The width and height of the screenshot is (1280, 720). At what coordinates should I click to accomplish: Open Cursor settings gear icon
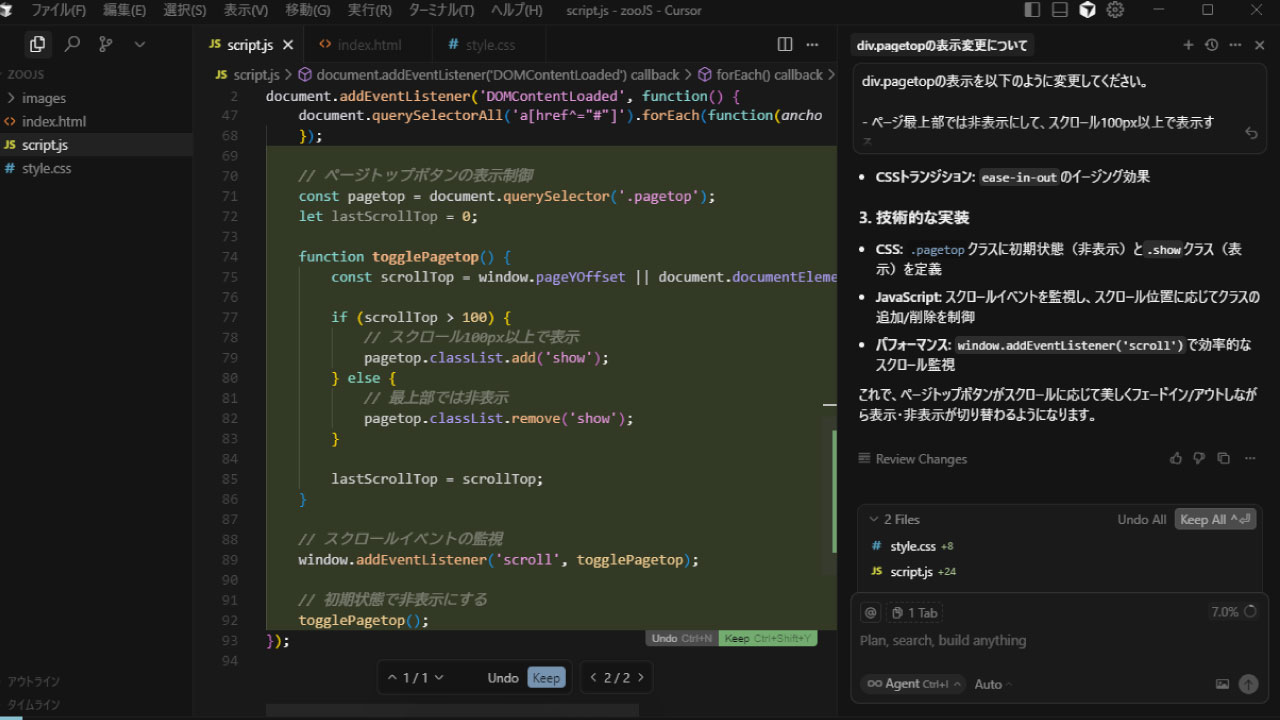pos(1116,10)
